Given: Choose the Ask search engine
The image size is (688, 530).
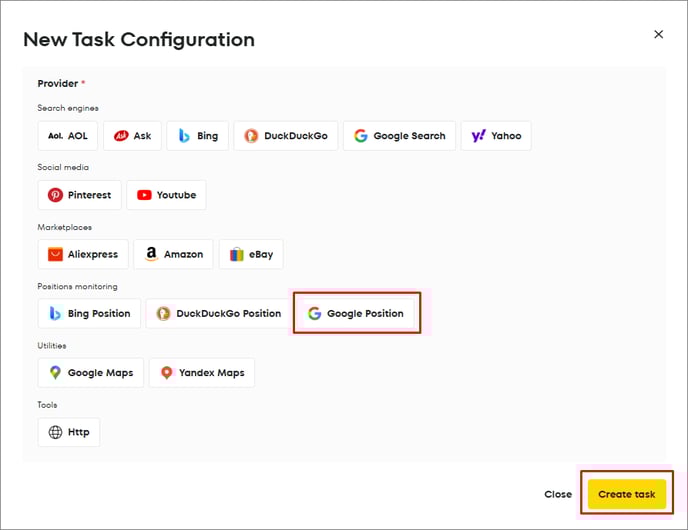Looking at the screenshot, I should tap(132, 136).
